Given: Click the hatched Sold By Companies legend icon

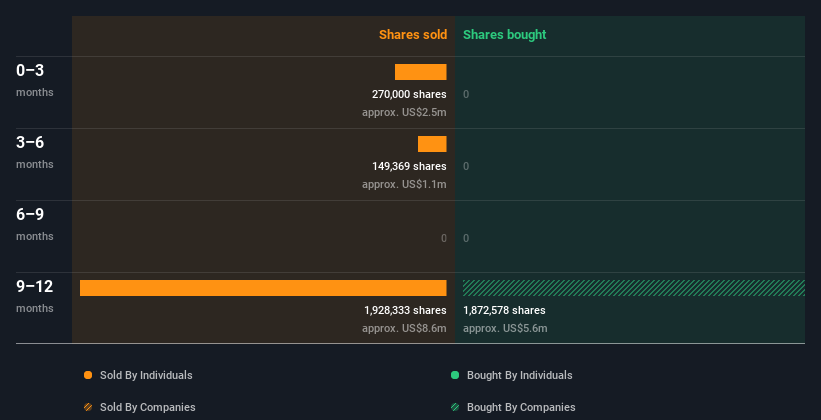Looking at the screenshot, I should click(x=88, y=407).
